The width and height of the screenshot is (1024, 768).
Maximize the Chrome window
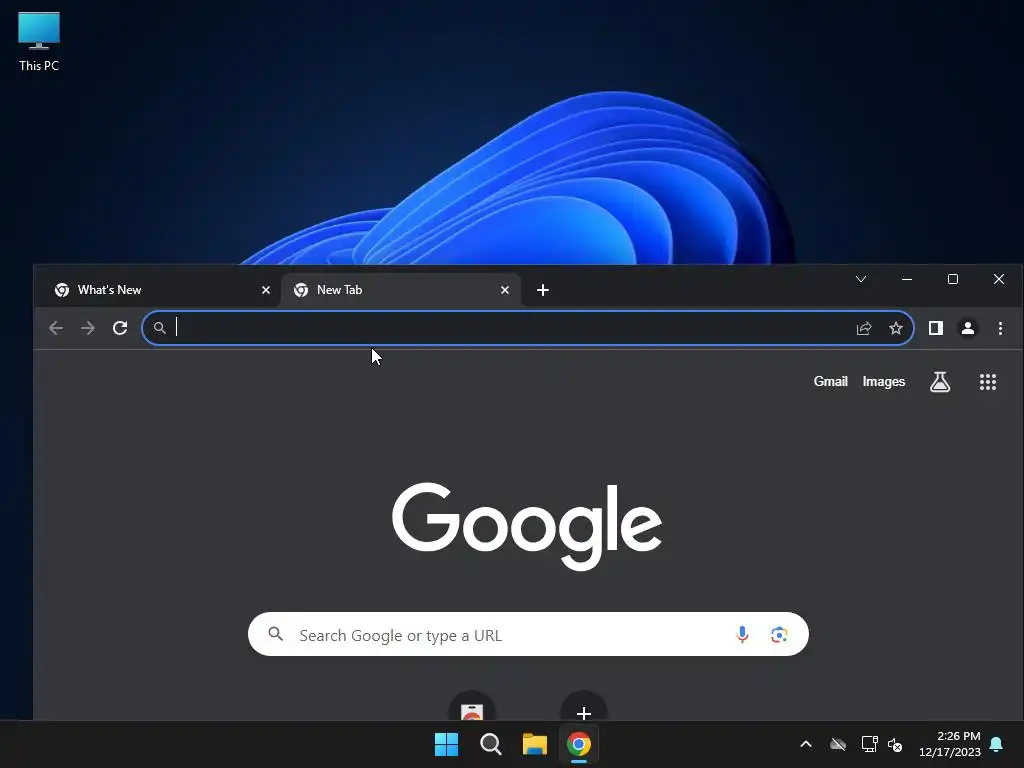[x=953, y=279]
